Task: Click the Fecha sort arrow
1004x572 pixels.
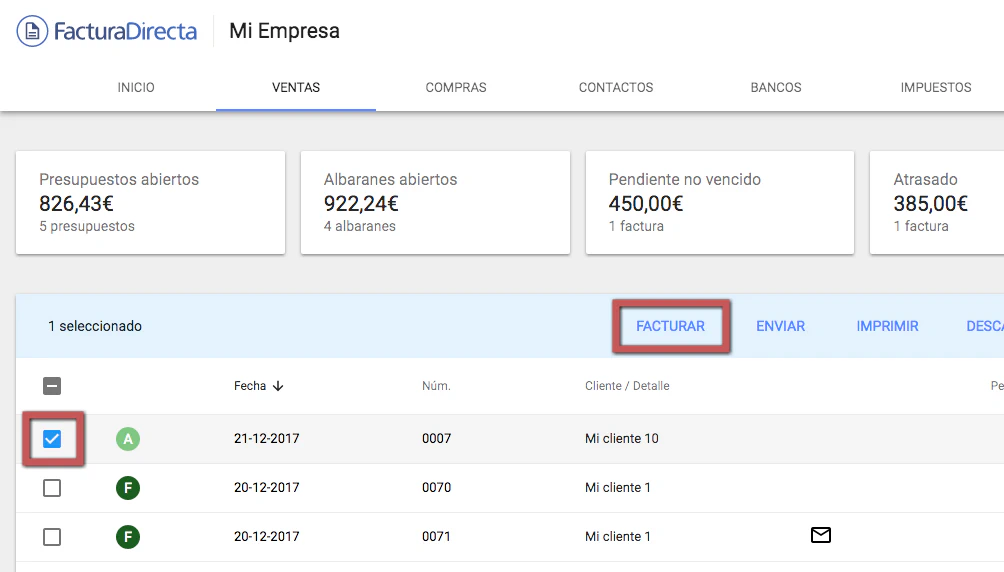Action: [x=278, y=386]
